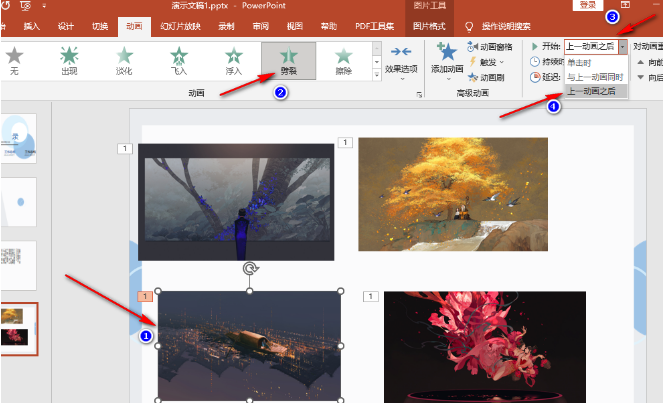Click the 开始 start combo box field
Image resolution: width=664 pixels, height=403 pixels.
[x=591, y=47]
